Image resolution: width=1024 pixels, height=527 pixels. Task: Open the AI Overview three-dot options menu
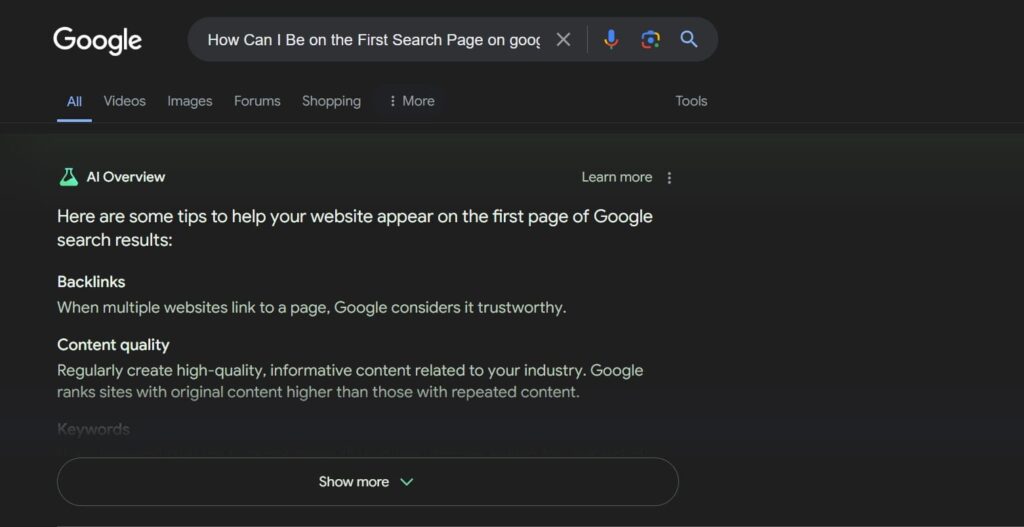tap(669, 178)
